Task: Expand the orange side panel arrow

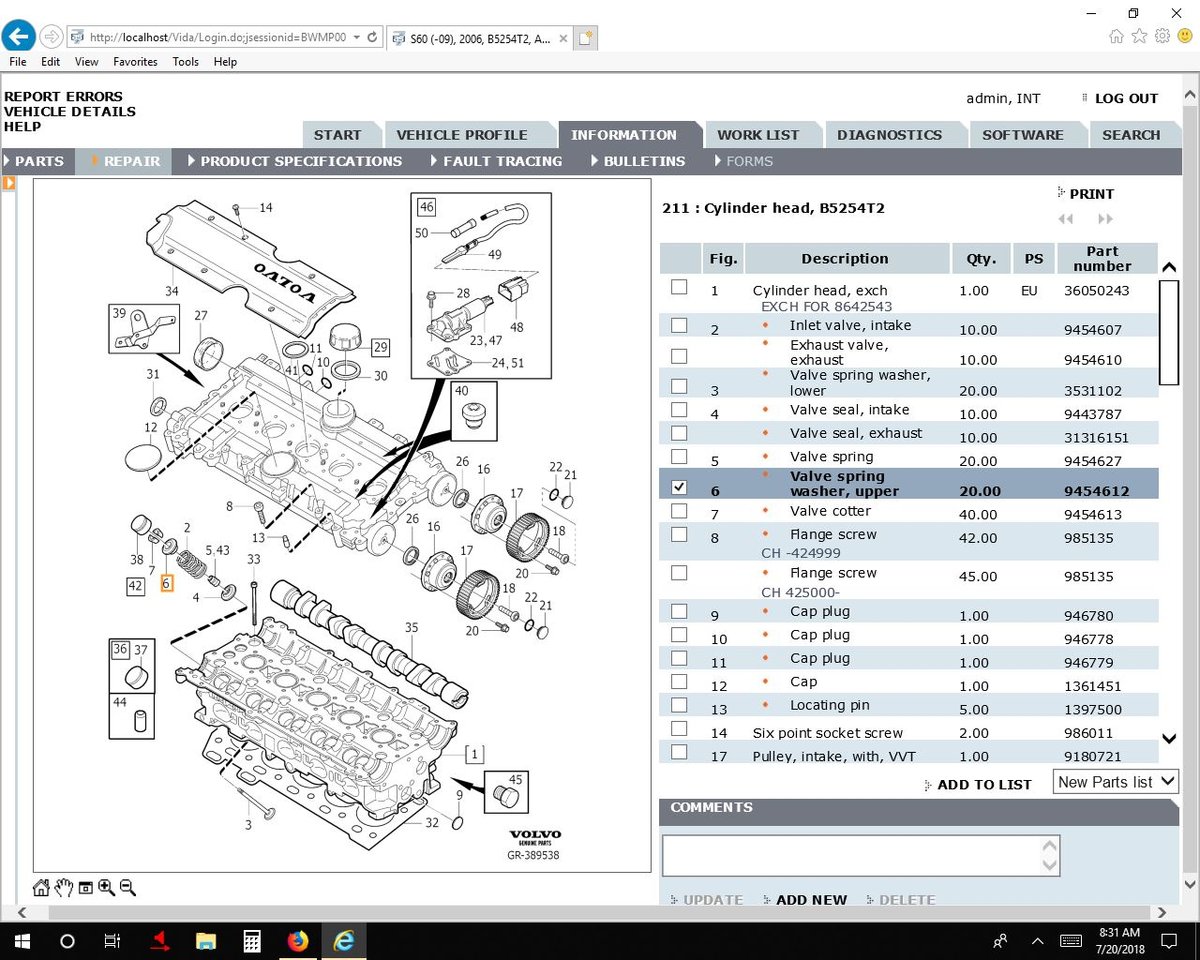Action: click(x=9, y=183)
